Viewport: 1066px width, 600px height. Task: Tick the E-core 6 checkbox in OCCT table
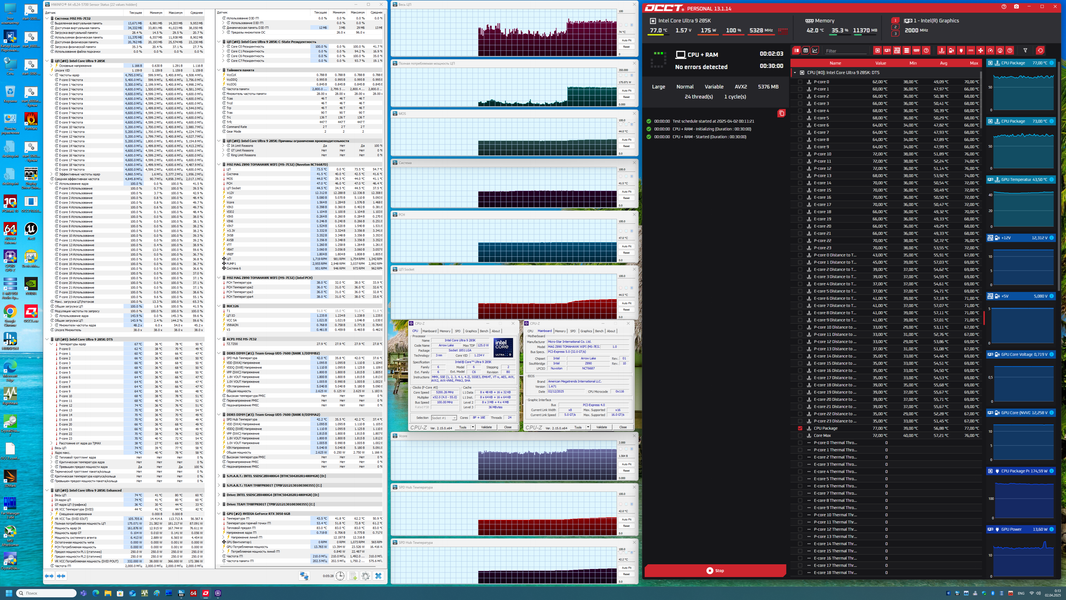click(x=800, y=125)
